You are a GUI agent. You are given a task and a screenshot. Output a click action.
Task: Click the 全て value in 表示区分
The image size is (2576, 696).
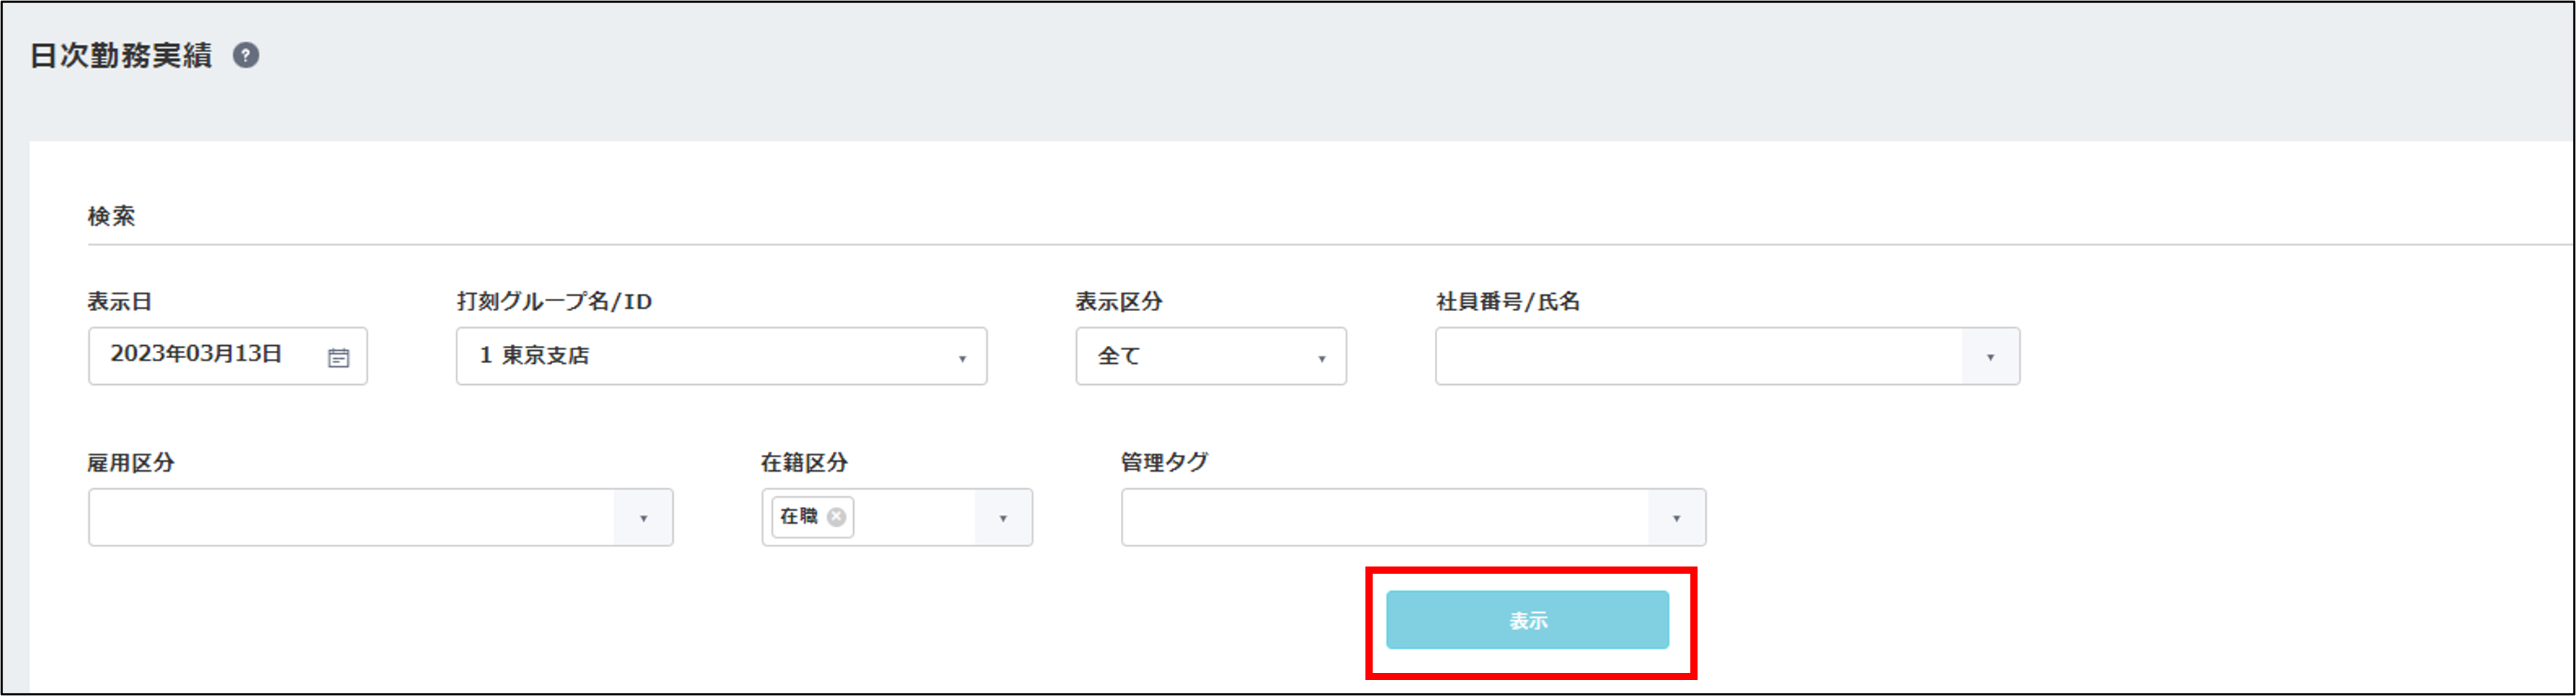click(x=1119, y=356)
